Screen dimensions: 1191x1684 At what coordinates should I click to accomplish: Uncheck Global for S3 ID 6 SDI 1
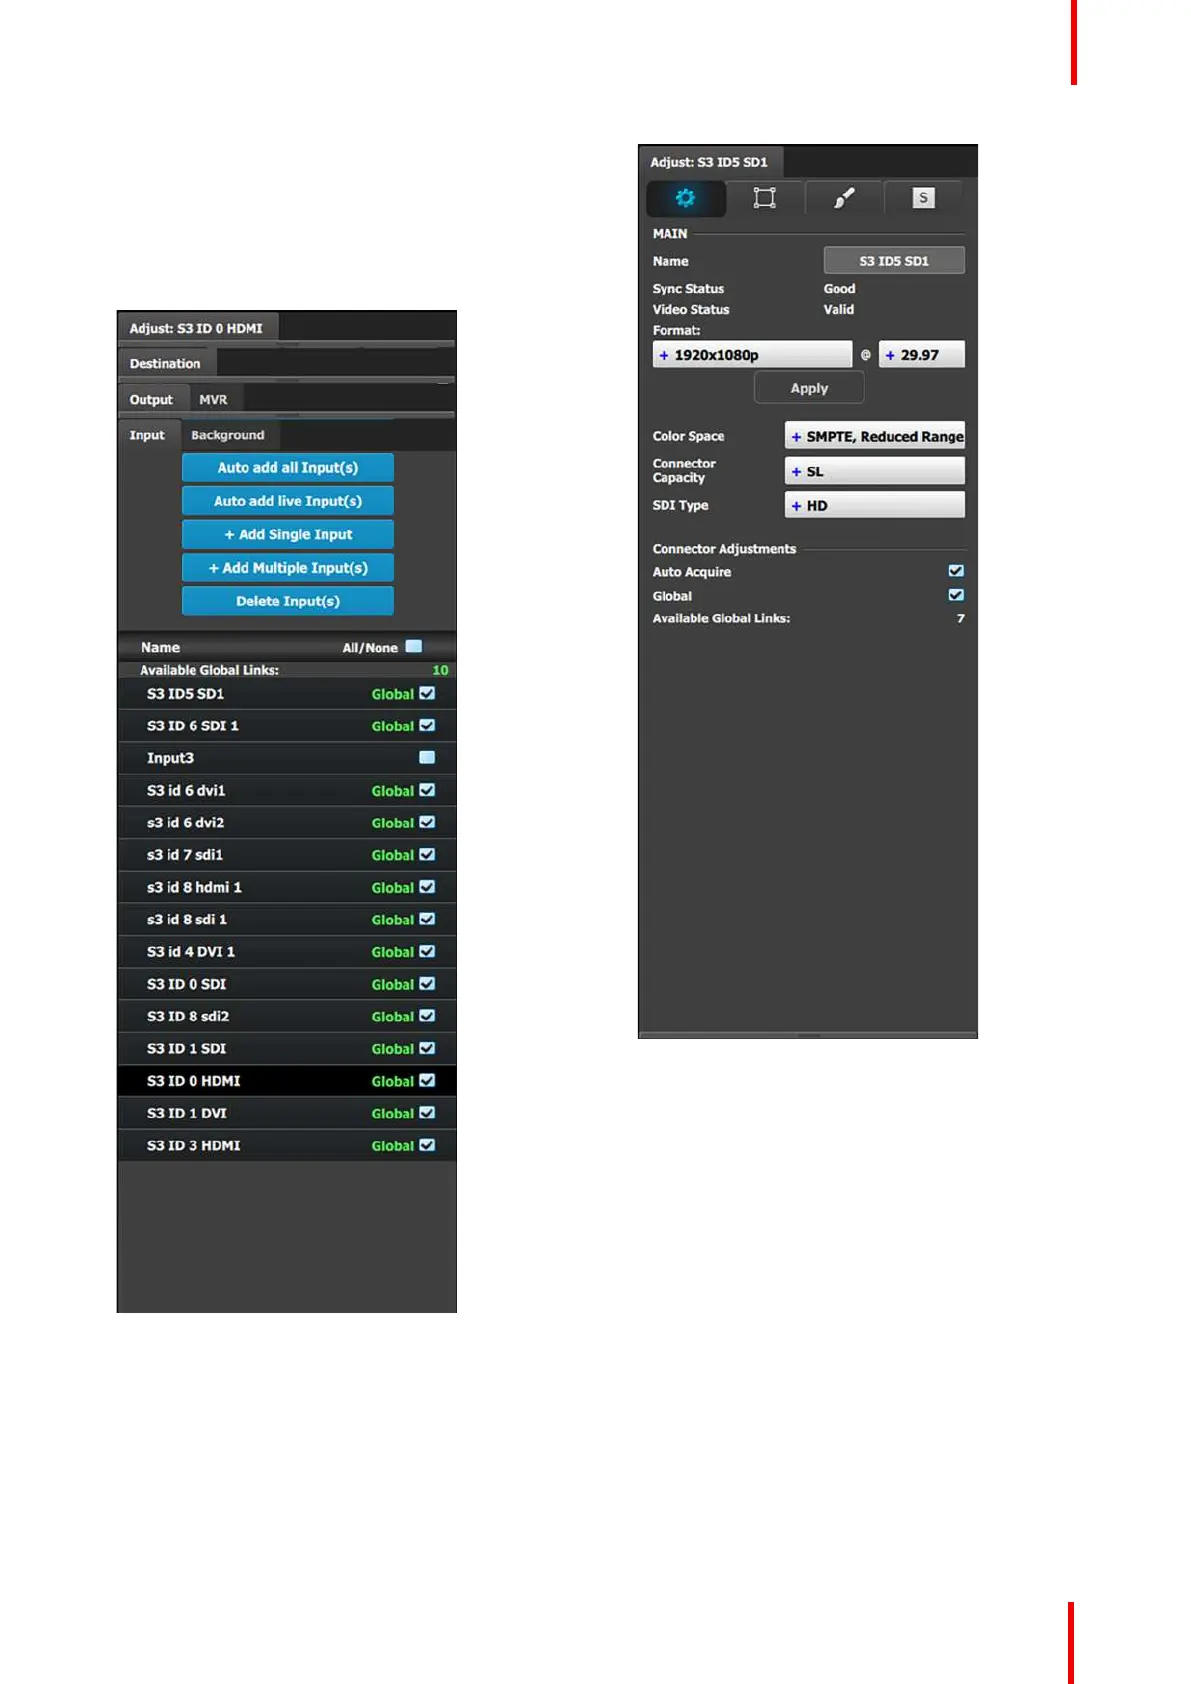[x=427, y=725]
